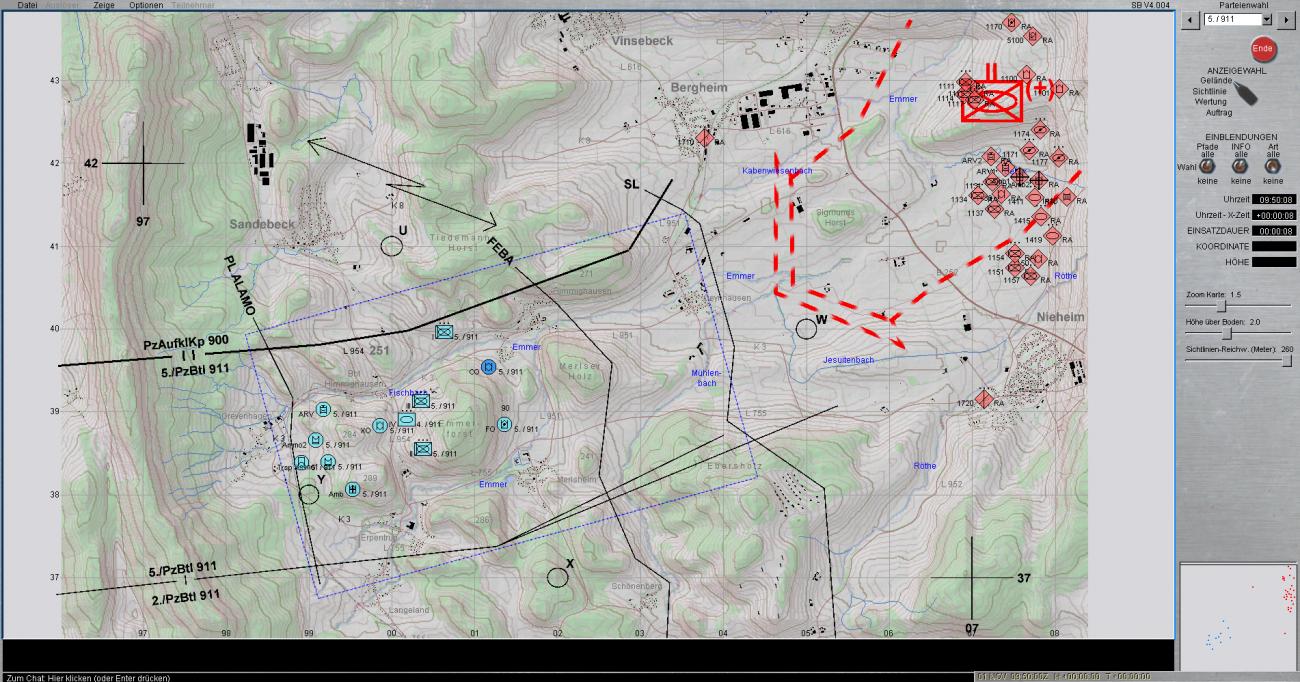Go to next party with right arrow
Viewport: 1300px width, 682px height.
(x=1285, y=19)
